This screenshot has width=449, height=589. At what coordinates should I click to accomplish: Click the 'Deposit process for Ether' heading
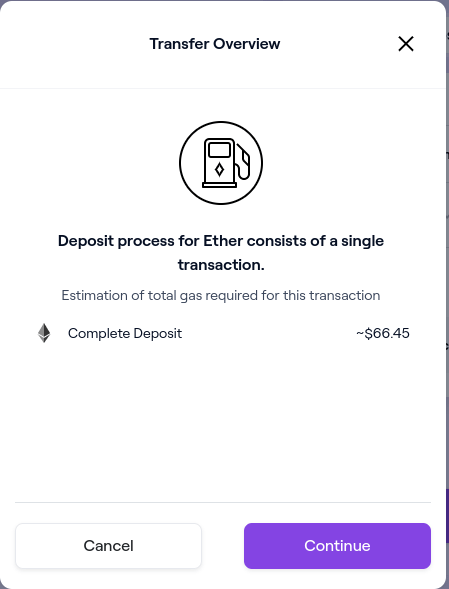[221, 253]
